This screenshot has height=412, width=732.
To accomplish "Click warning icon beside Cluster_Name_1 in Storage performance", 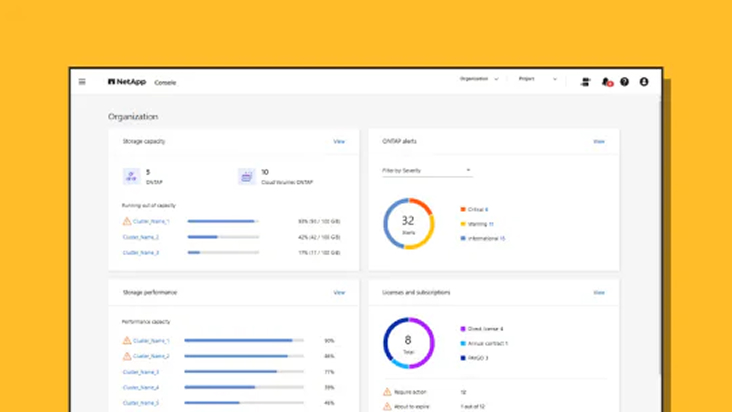I will click(x=127, y=341).
